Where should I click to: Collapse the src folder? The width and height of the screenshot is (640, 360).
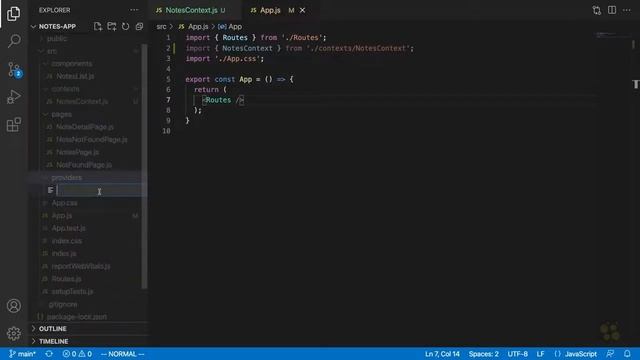pyautogui.click(x=51, y=51)
